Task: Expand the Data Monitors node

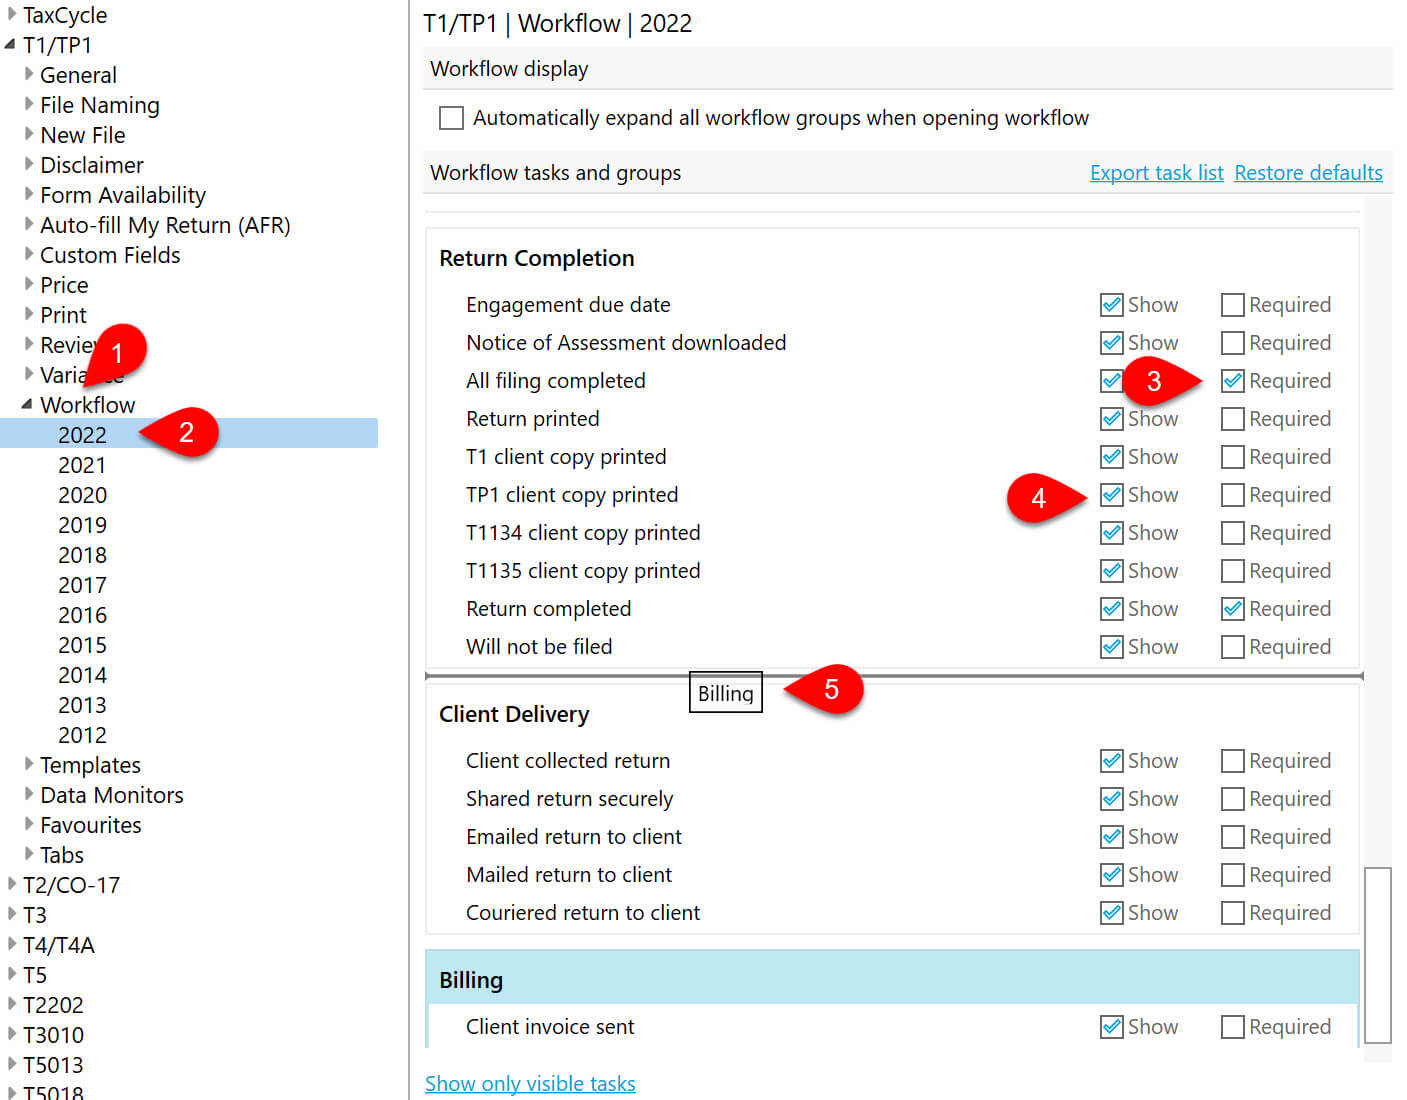Action: (29, 794)
